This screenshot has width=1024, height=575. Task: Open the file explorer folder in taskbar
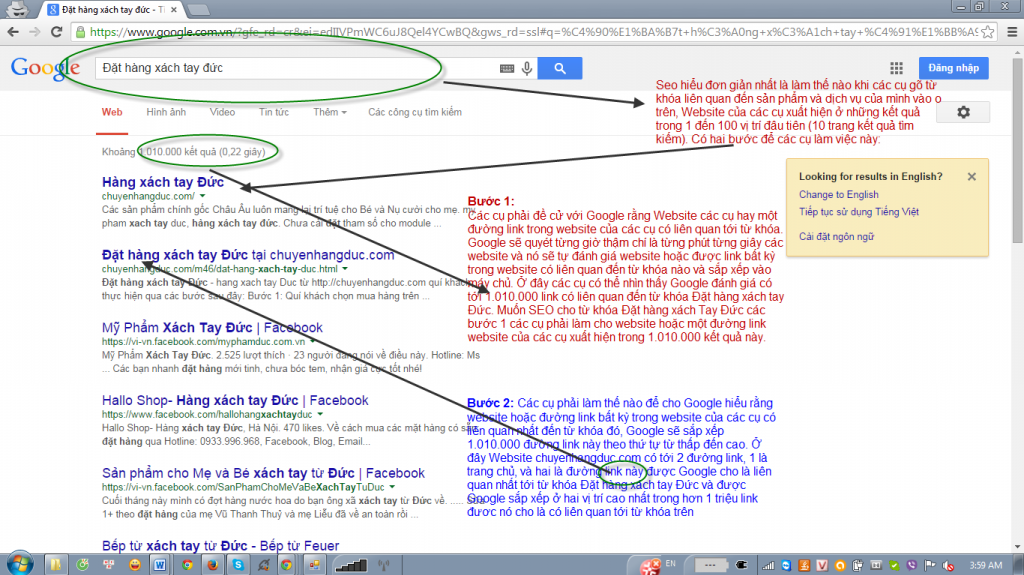point(56,565)
